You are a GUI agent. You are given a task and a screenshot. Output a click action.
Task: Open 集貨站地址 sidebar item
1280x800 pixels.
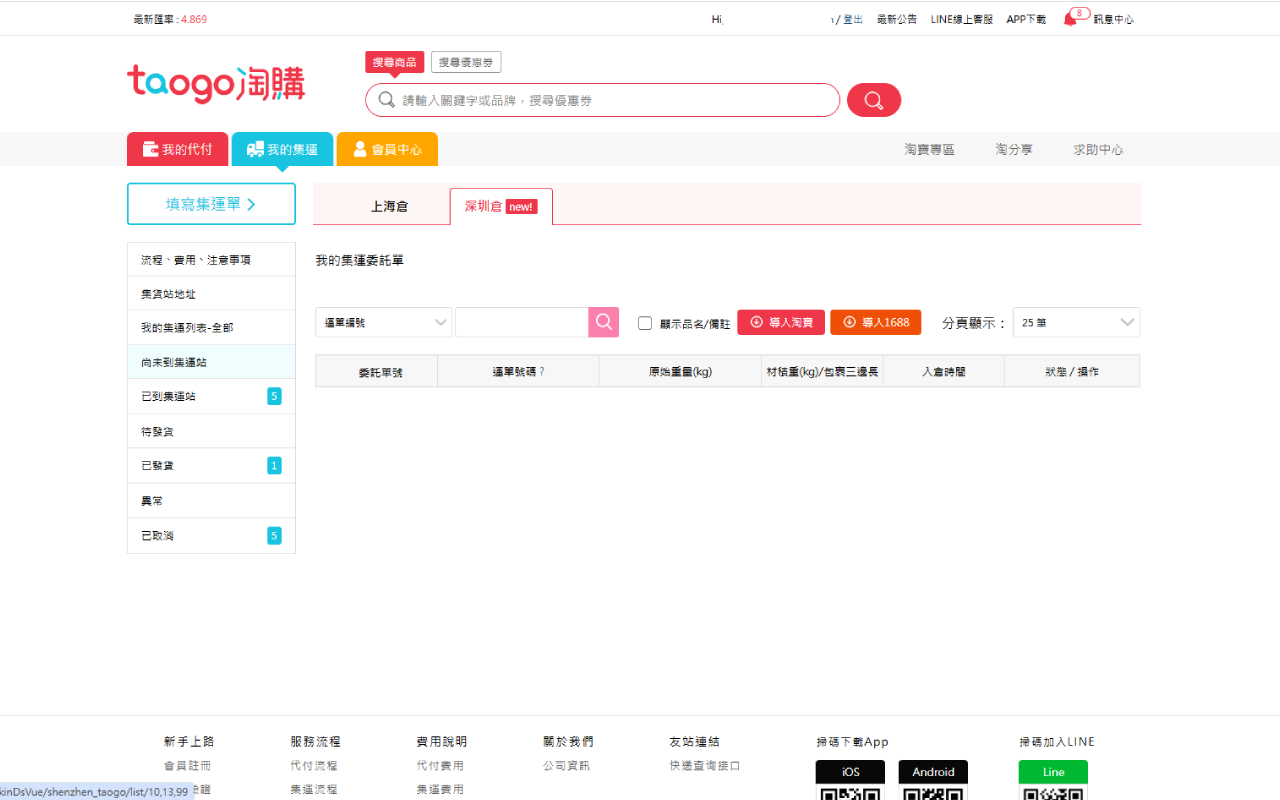[211, 294]
